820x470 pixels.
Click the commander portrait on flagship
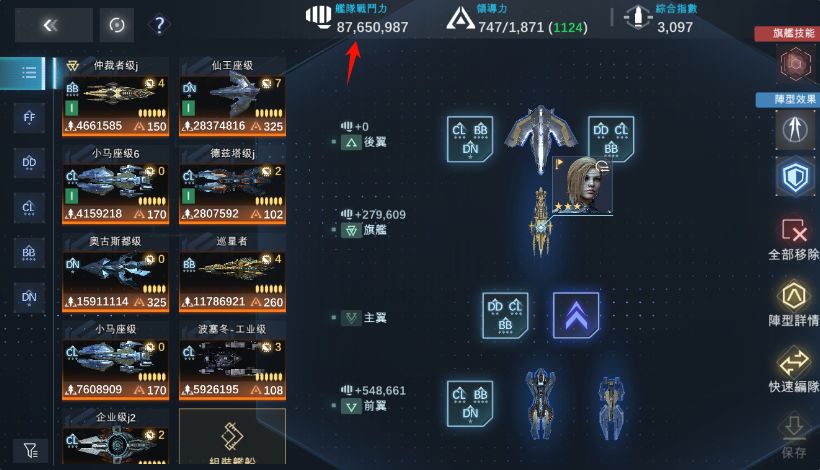coord(582,185)
